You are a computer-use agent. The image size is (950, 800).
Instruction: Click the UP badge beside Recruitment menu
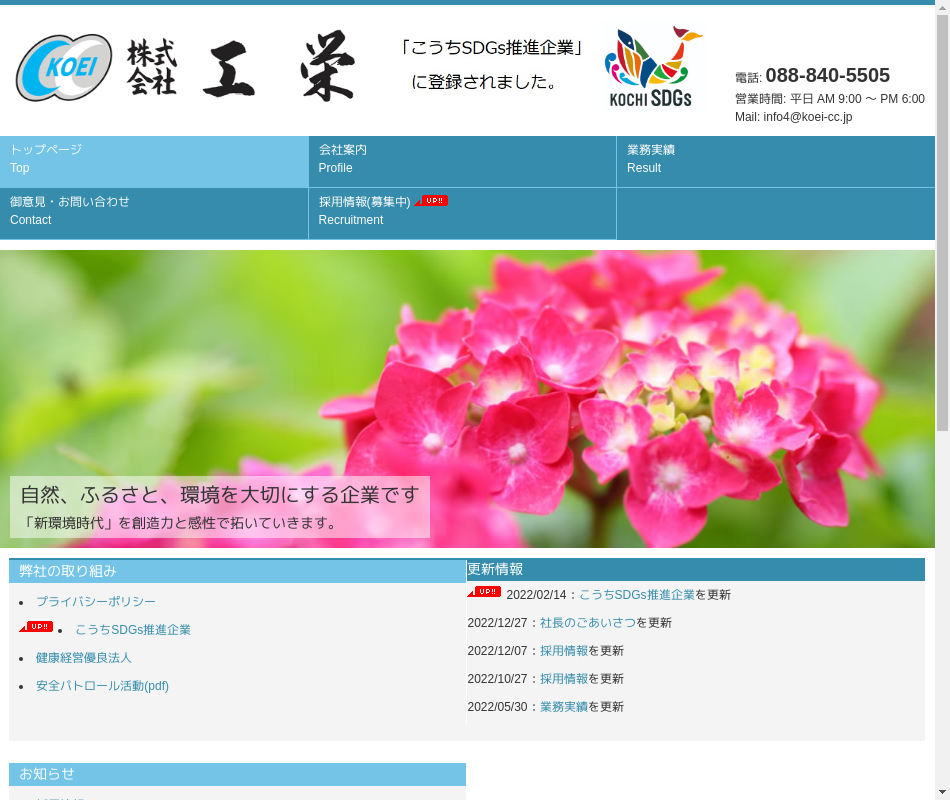click(x=432, y=201)
